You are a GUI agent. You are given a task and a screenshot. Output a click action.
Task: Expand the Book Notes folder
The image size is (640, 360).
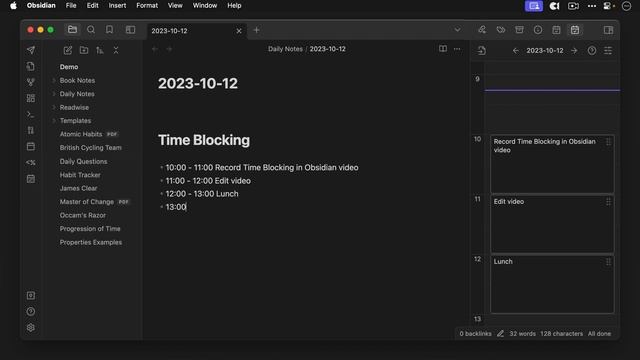[54, 80]
